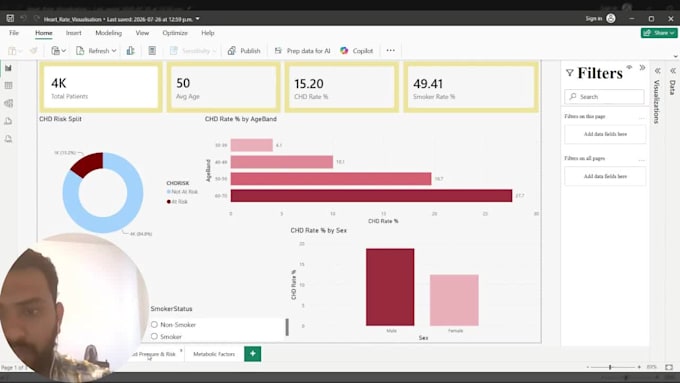Click the SmokerStatus slicer scrollbar

click(287, 327)
